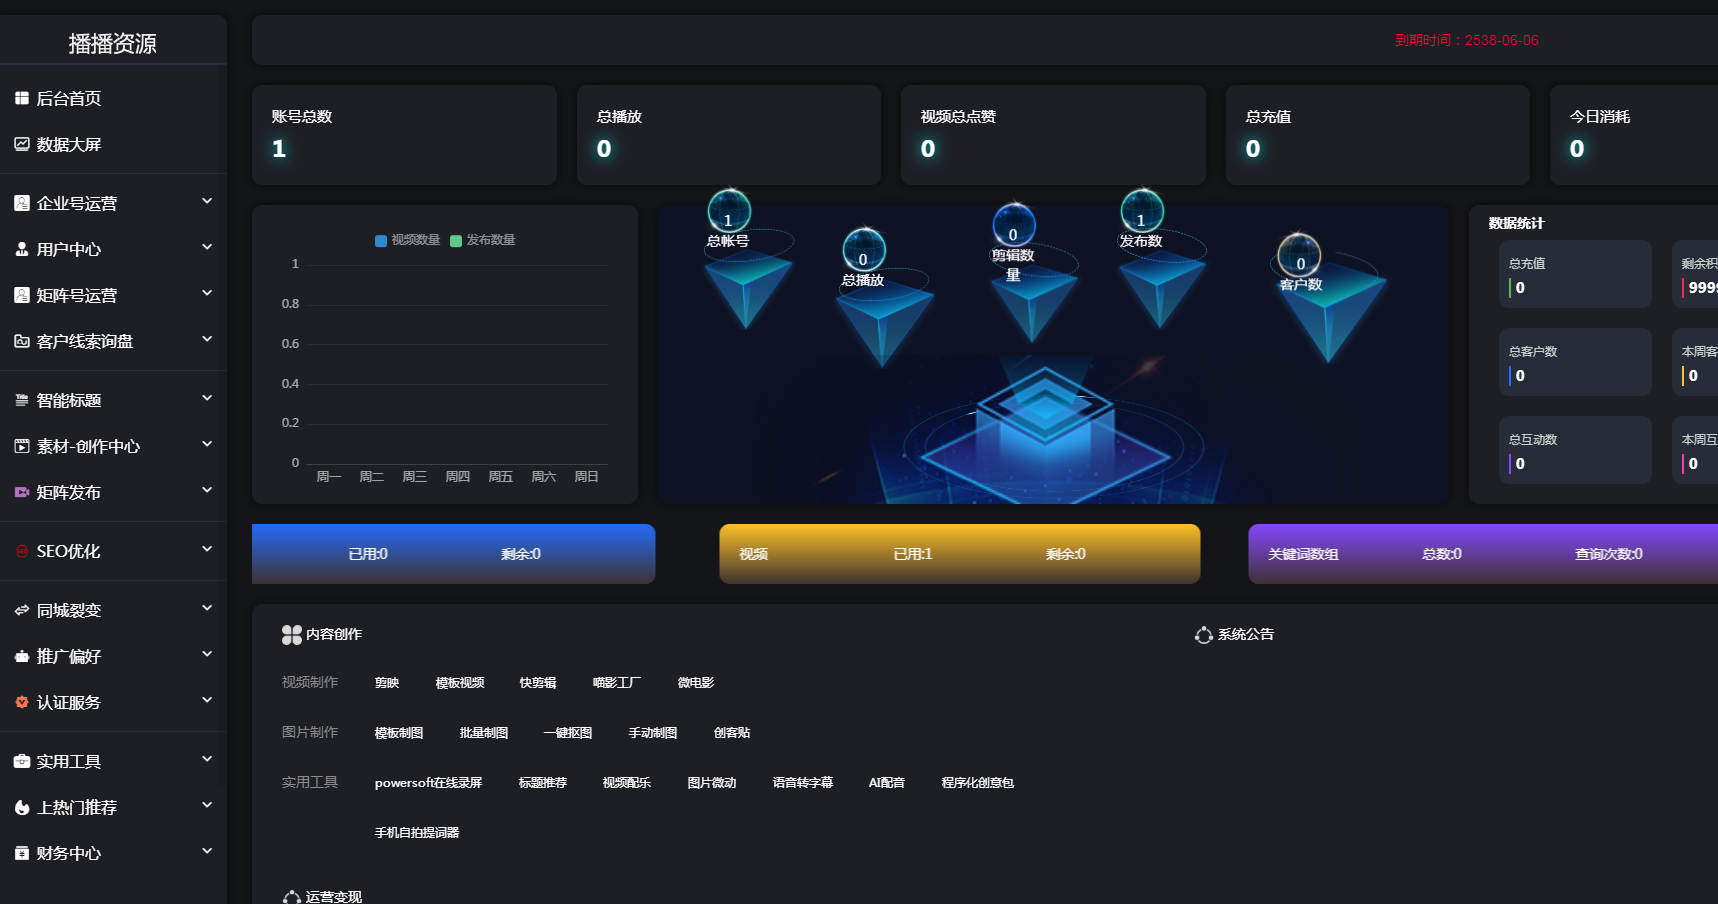Click the 总播放 globe in the 3D panel
The image size is (1718, 904).
point(864,250)
